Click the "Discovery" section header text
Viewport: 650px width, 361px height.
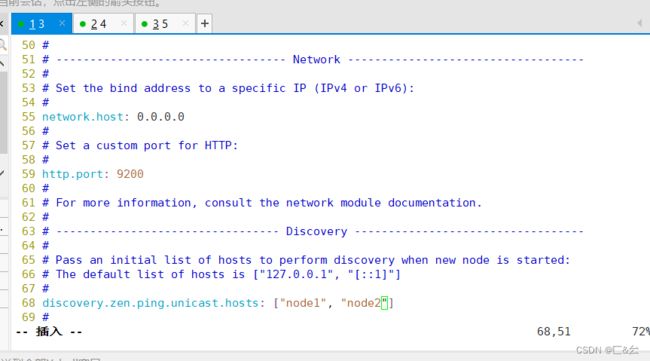click(316, 231)
